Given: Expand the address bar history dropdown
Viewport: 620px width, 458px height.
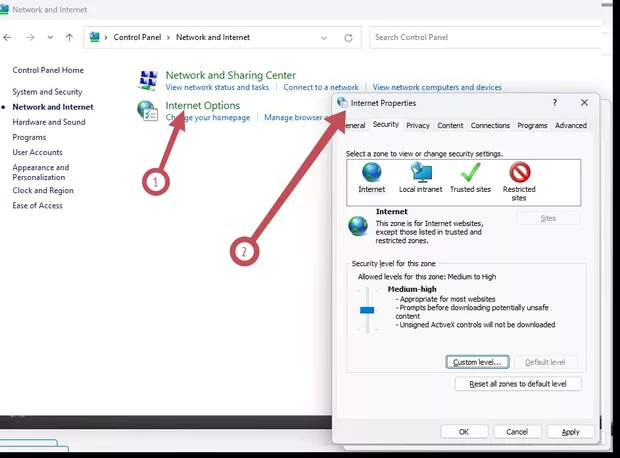Looking at the screenshot, I should 324,38.
